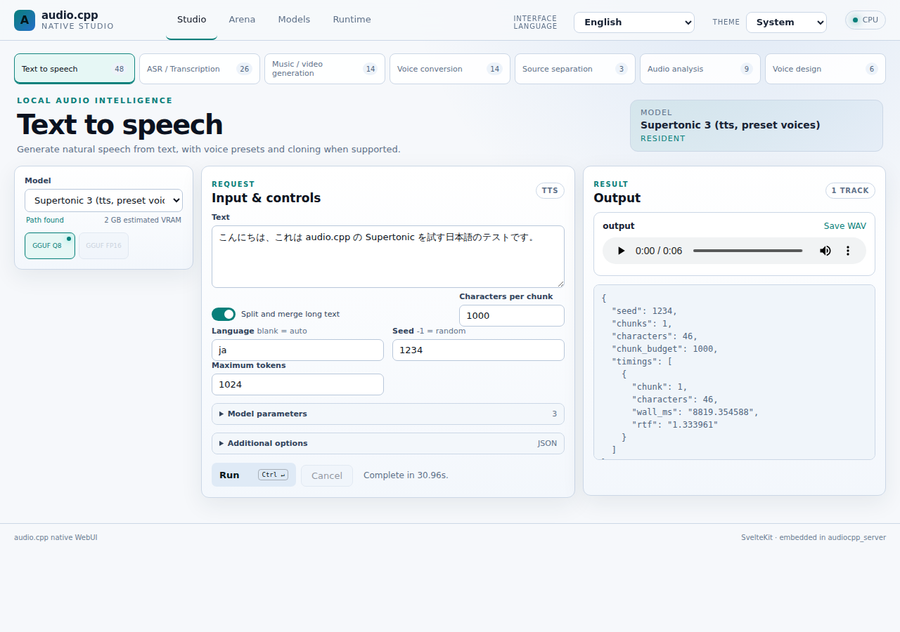Save the output as WAV
This screenshot has height=632, width=900.
tap(845, 226)
